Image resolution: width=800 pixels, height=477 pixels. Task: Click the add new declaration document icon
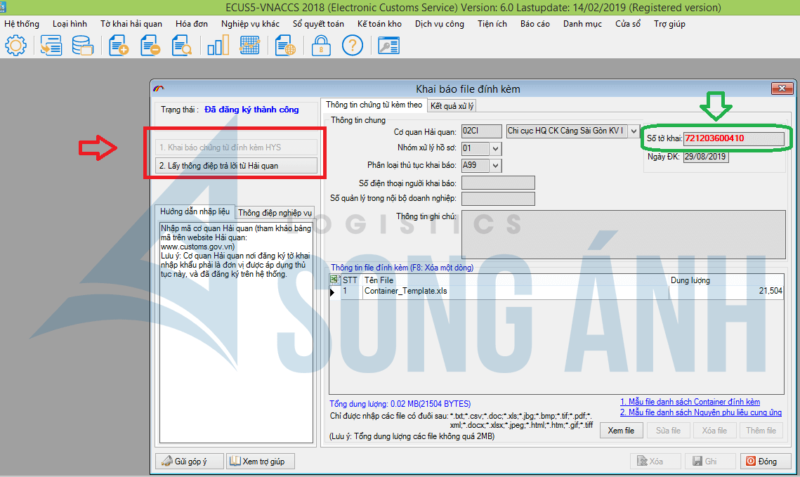[x=119, y=45]
